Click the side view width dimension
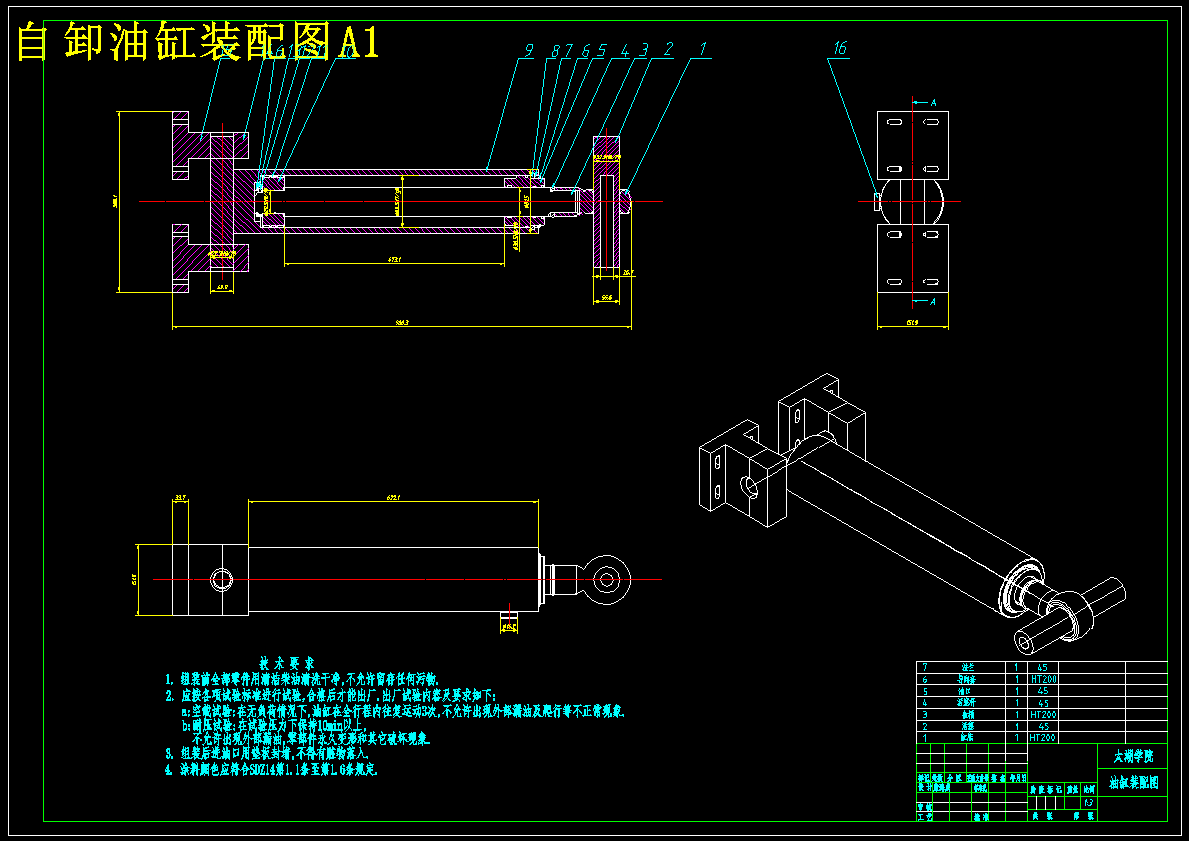Image resolution: width=1189 pixels, height=841 pixels. click(912, 323)
